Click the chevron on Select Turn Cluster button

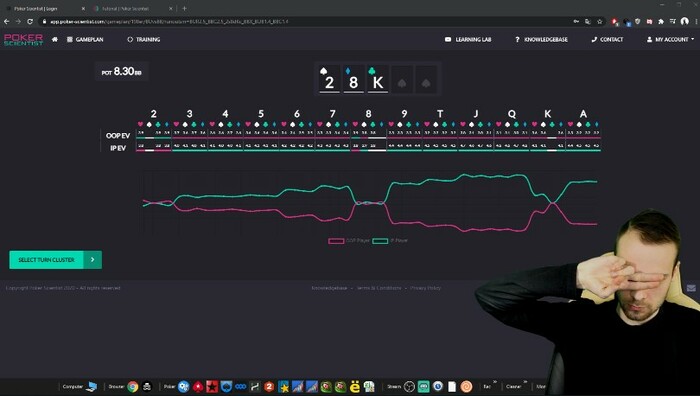(x=93, y=259)
